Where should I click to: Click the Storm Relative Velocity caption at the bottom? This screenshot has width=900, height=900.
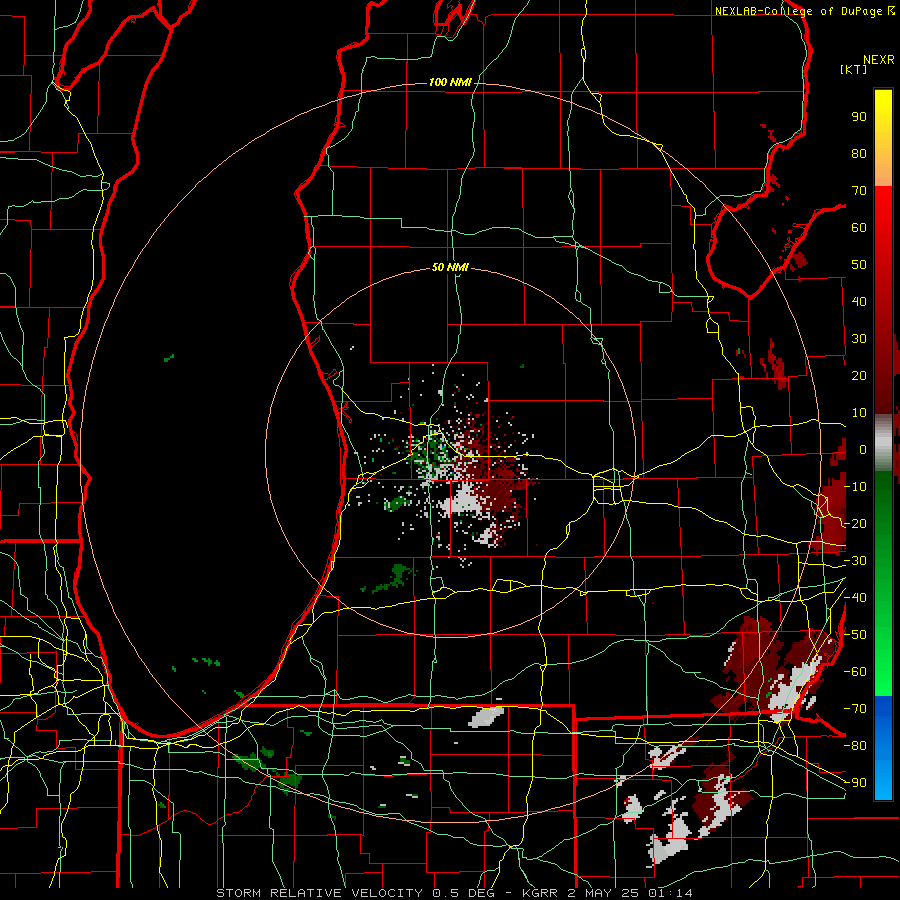454,893
